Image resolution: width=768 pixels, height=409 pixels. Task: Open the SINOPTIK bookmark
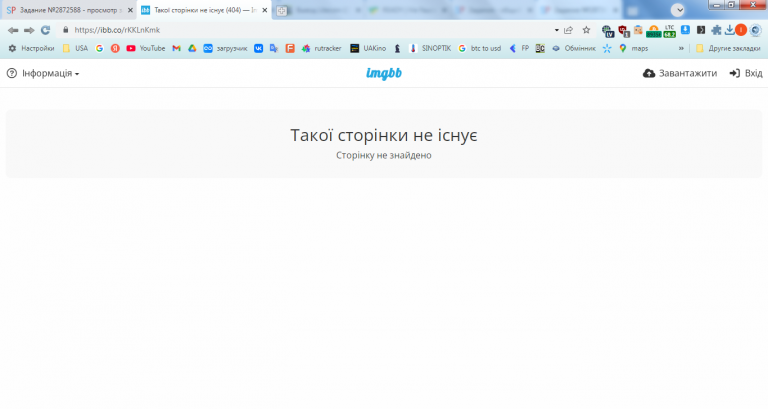430,48
